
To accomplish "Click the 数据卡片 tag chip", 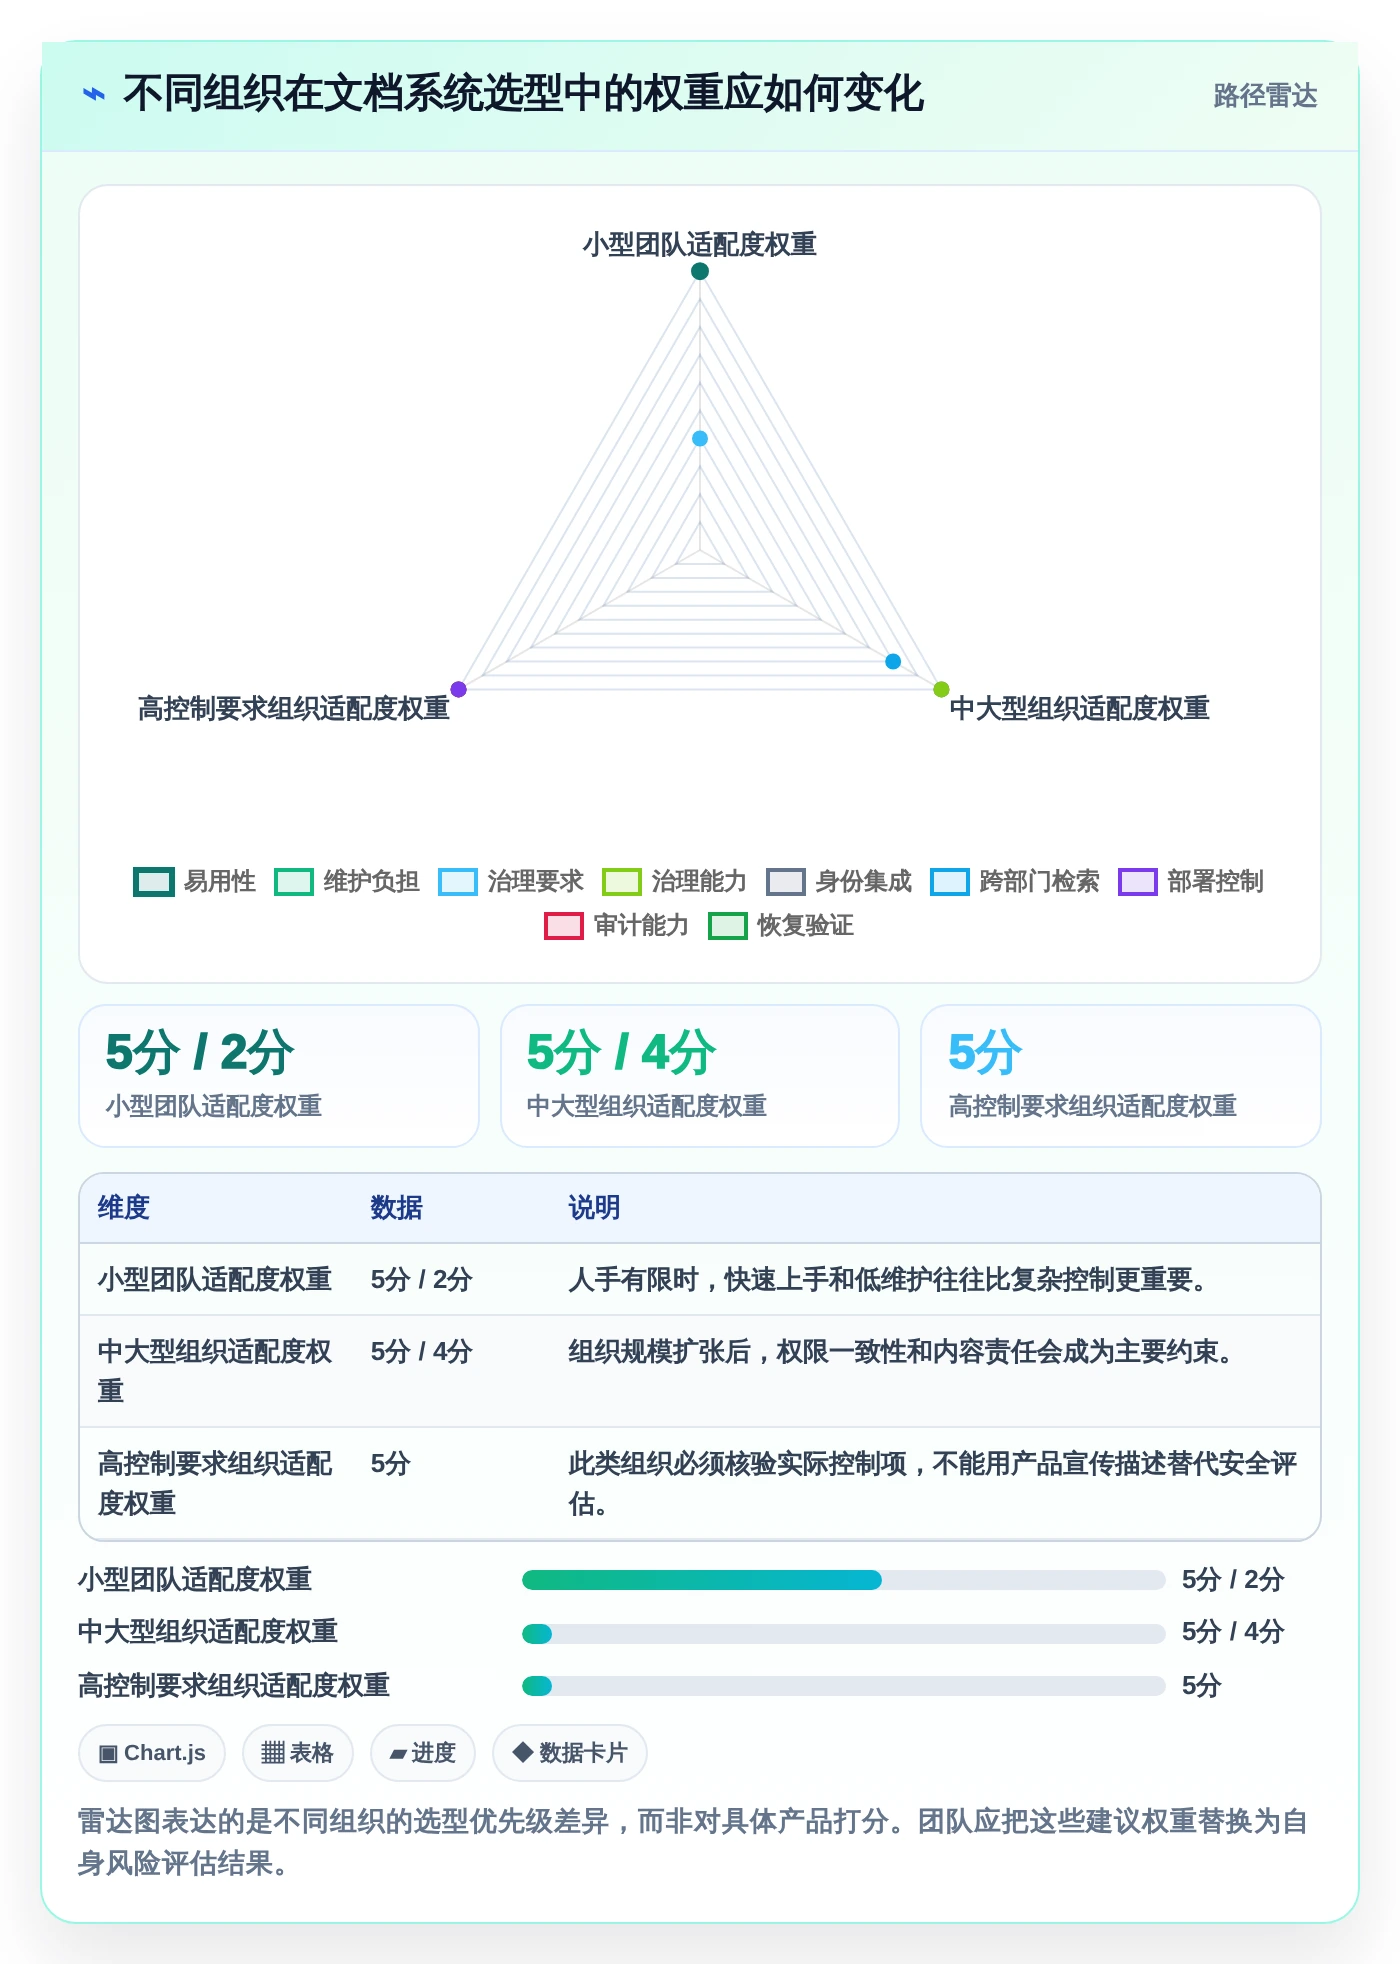I will (570, 1753).
